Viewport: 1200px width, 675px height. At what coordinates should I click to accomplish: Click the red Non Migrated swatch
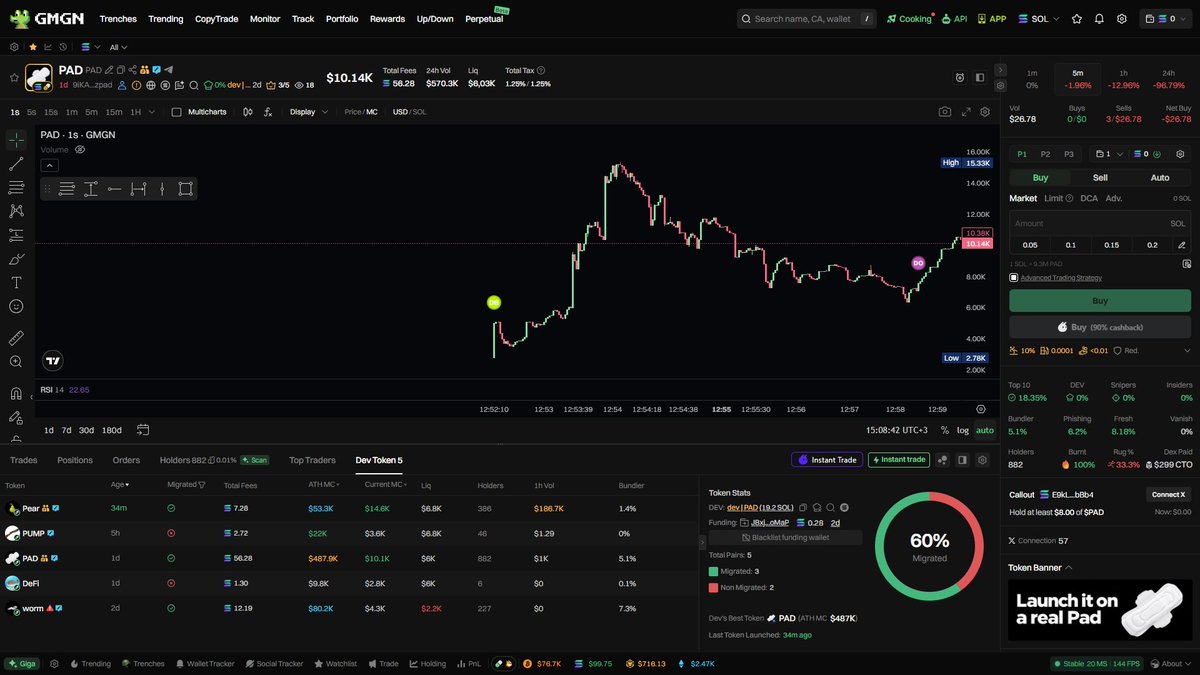713,587
